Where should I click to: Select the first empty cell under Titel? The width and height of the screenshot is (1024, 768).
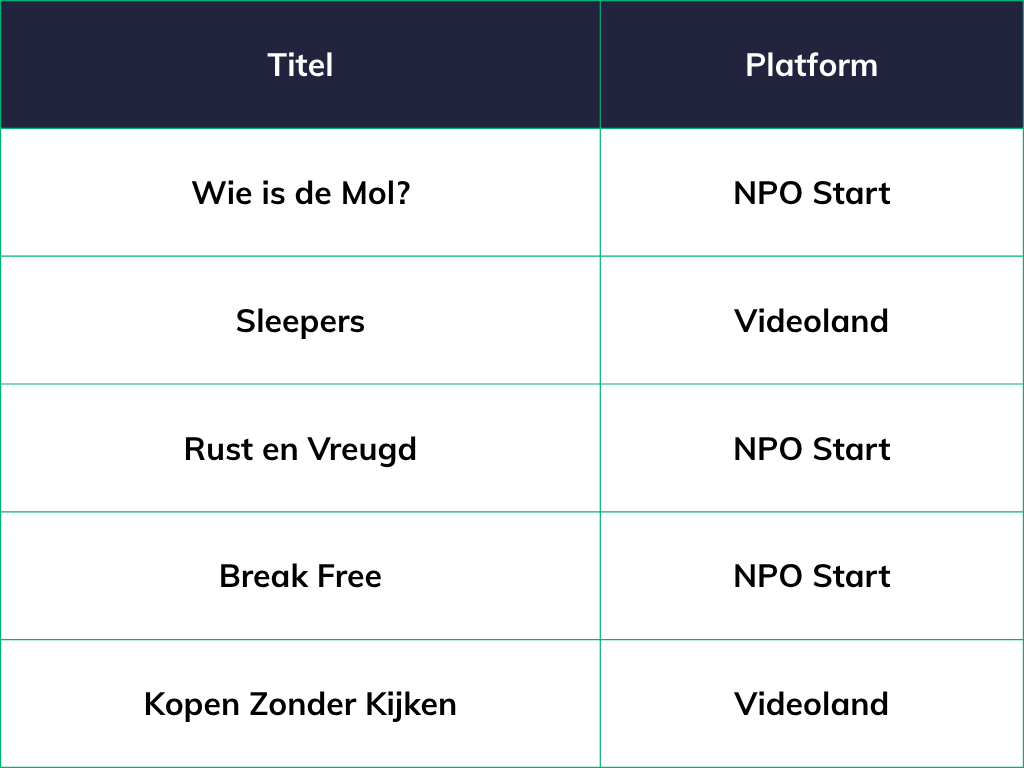[x=300, y=192]
